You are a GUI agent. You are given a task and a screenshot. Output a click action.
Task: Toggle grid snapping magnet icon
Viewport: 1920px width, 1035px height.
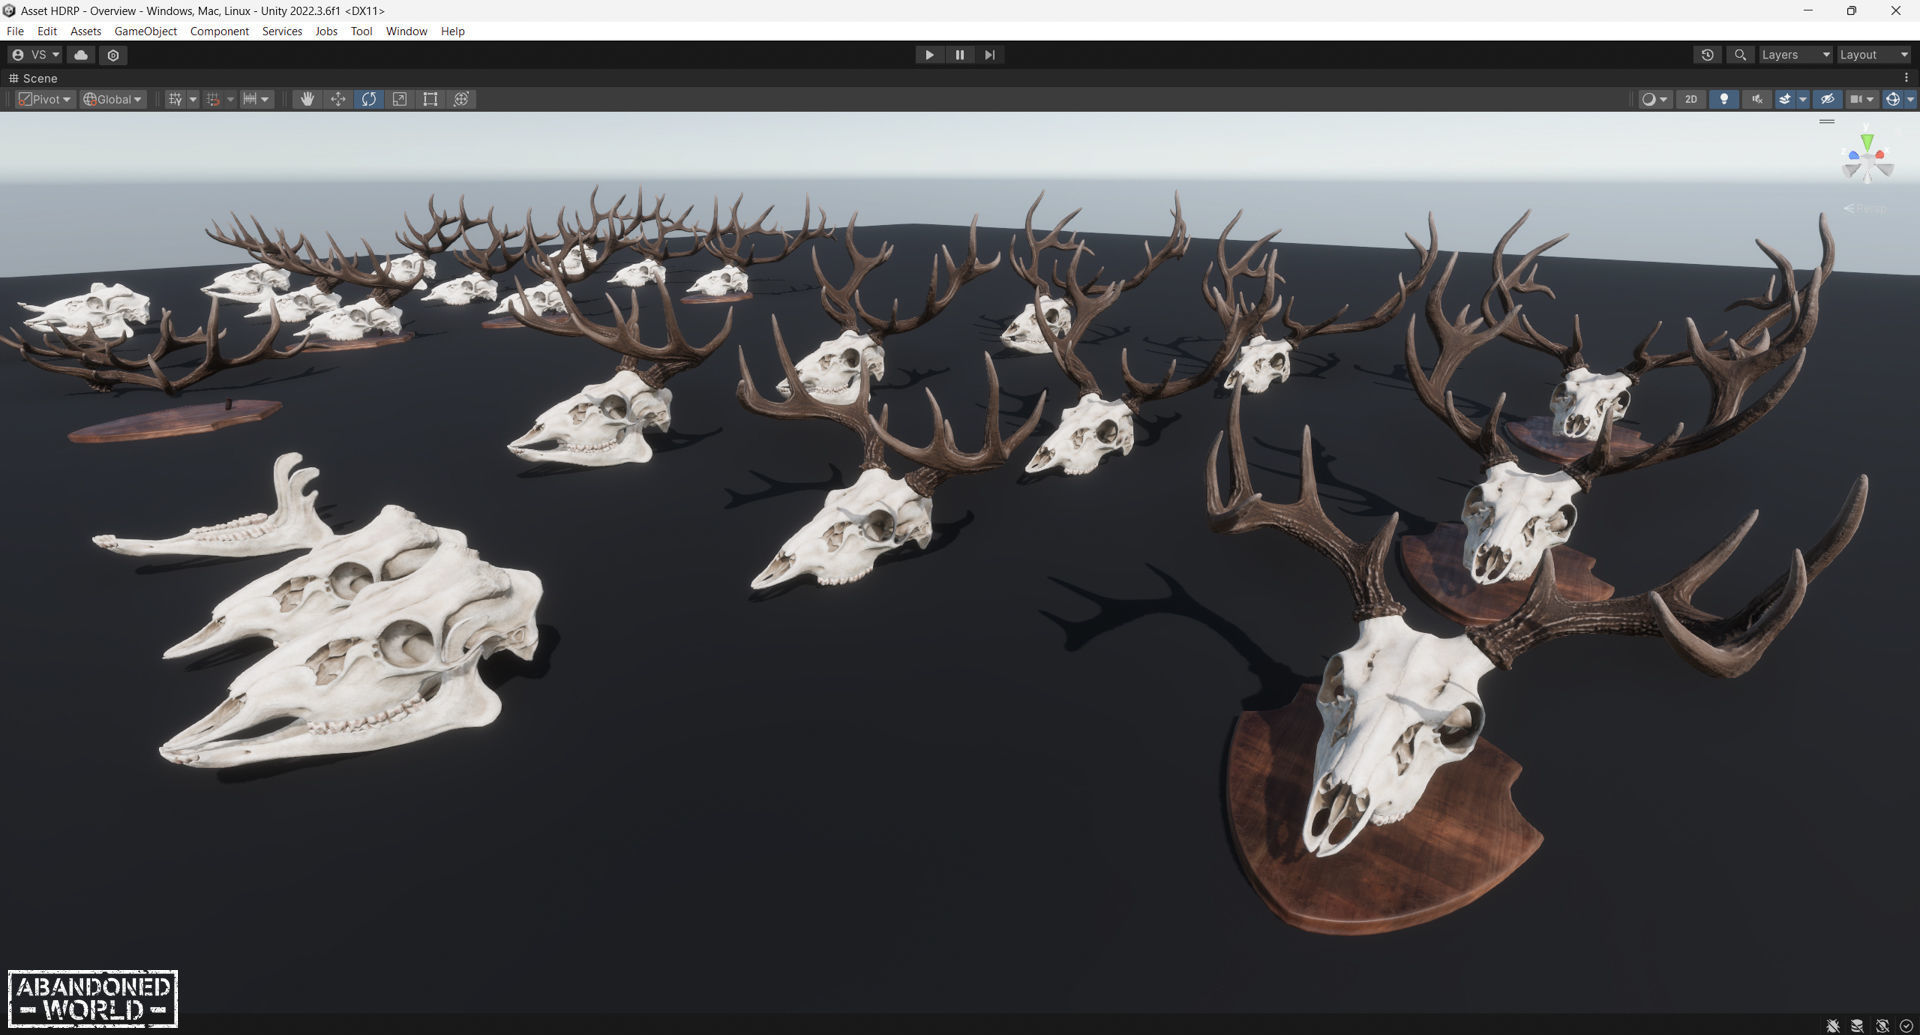point(213,99)
